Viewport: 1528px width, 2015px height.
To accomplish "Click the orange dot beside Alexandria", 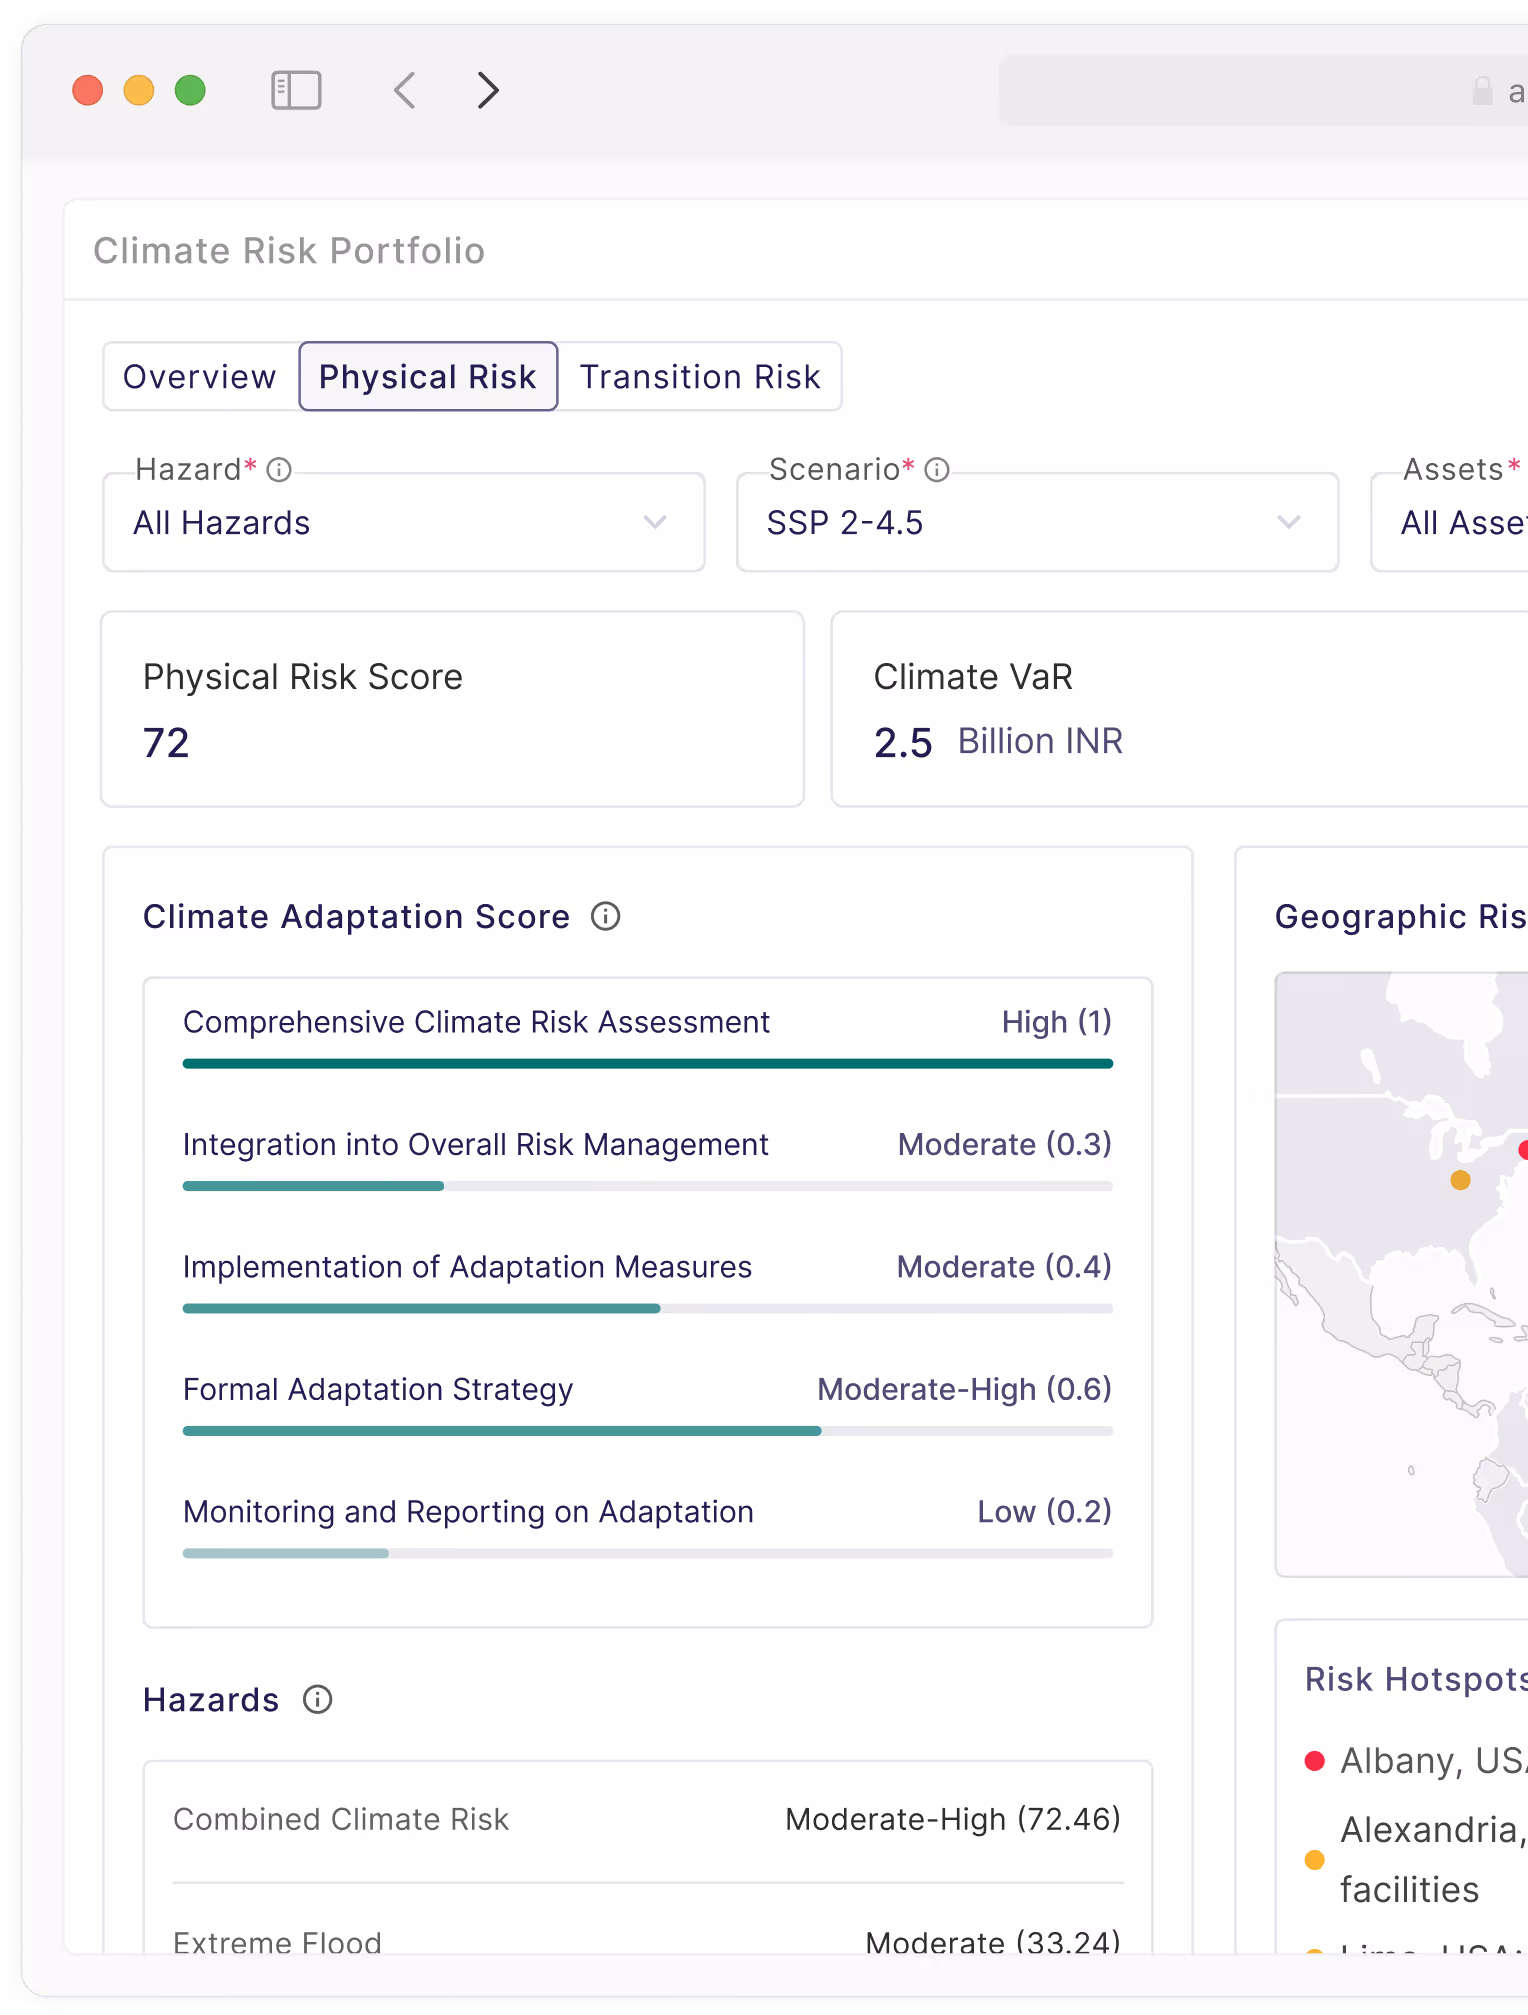I will tap(1315, 1860).
